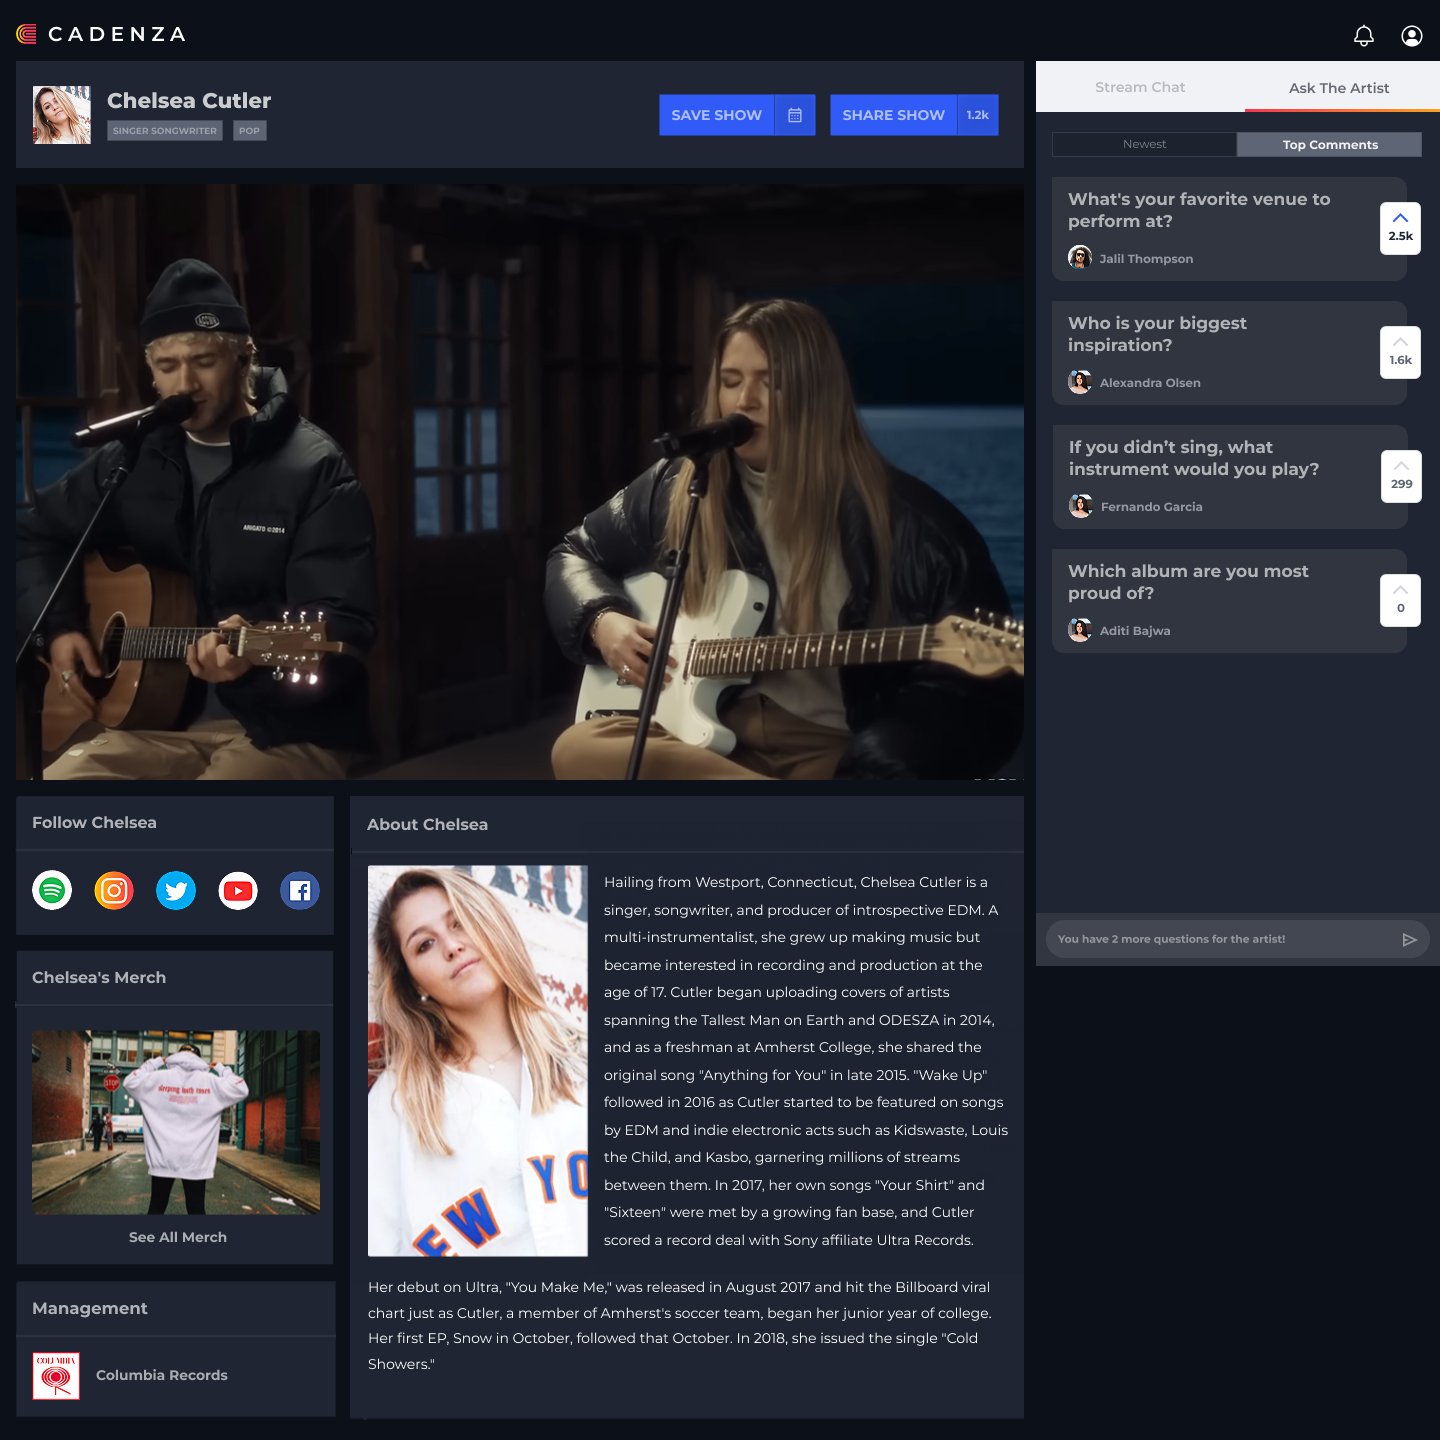Open Chelsea's Twitter page
Screen dimensions: 1440x1440
click(x=176, y=890)
